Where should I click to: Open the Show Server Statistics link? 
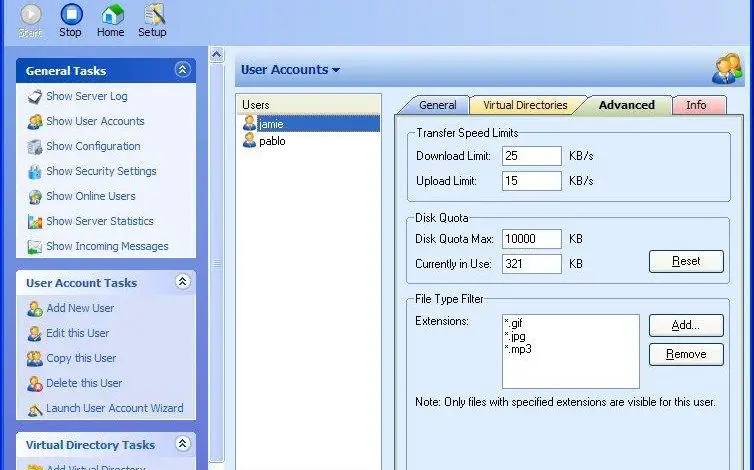tap(100, 221)
